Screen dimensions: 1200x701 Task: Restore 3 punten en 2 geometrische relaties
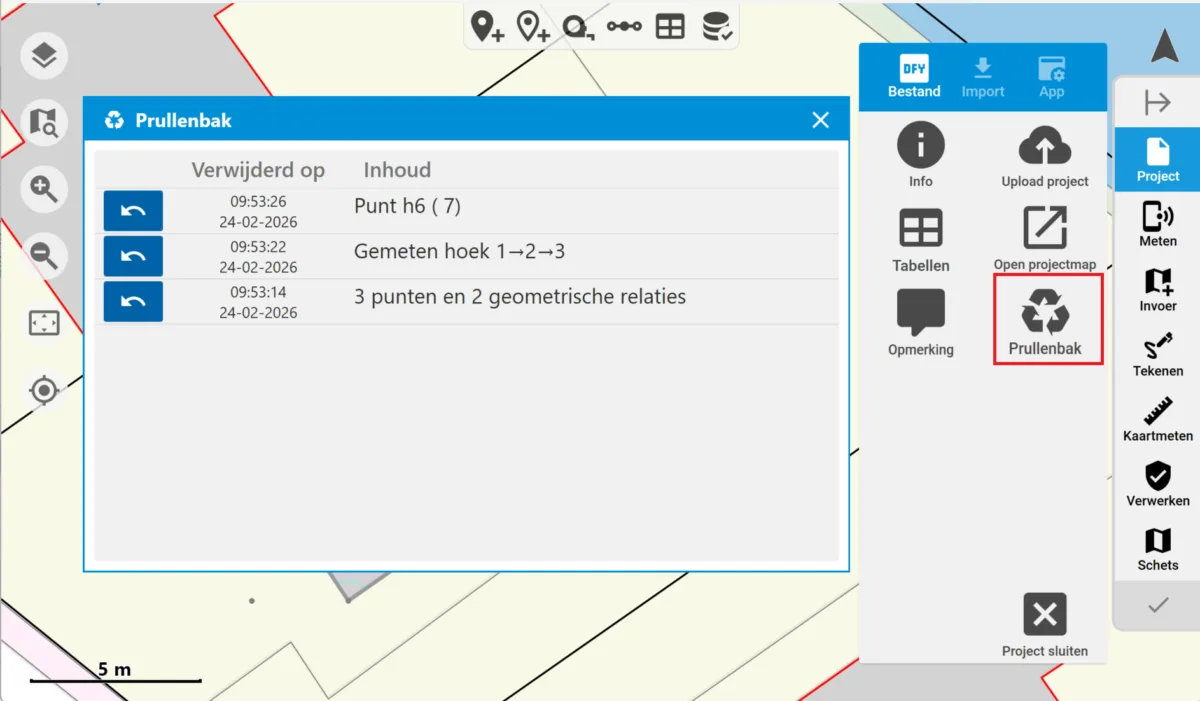tap(133, 301)
